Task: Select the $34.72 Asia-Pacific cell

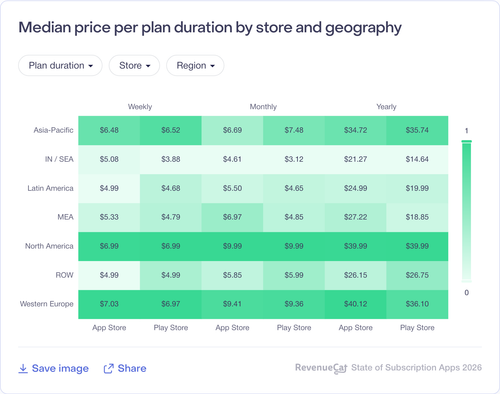Action: point(356,130)
